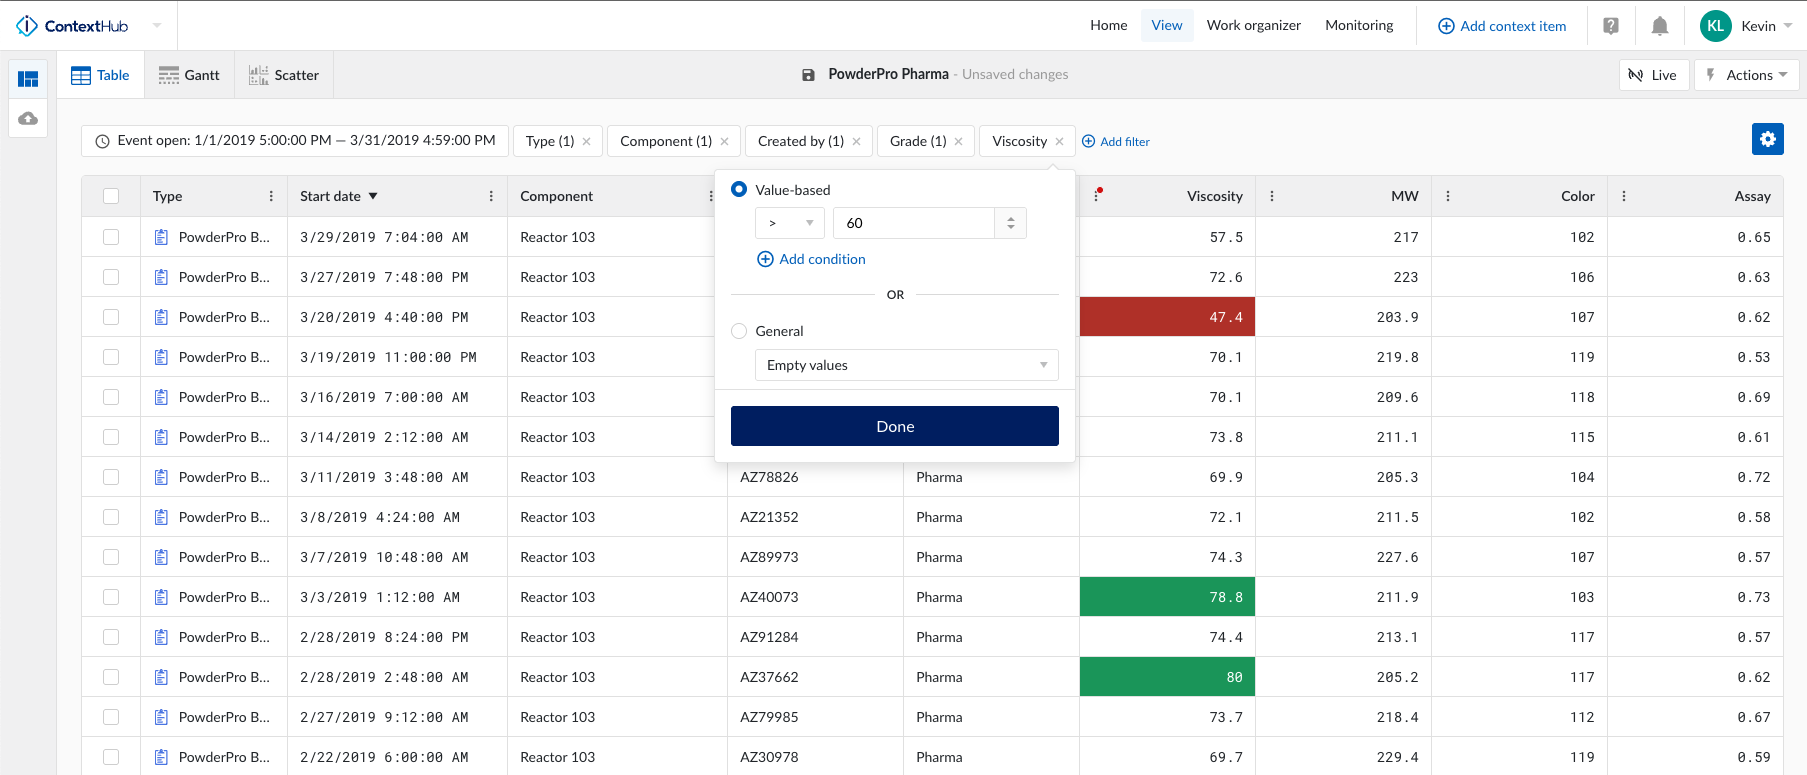
Task: Click Add context item
Action: tap(1502, 26)
